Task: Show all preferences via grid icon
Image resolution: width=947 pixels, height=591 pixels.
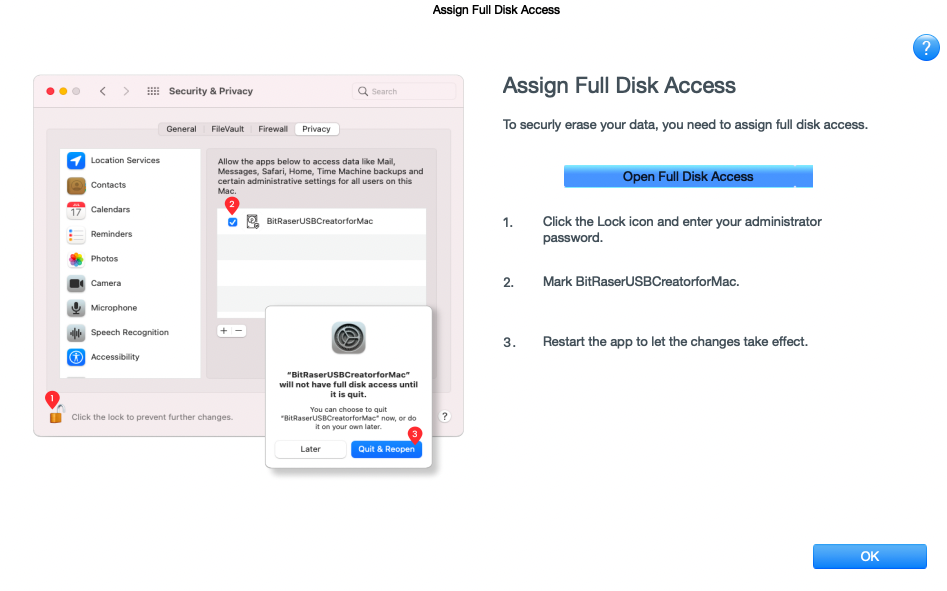Action: click(x=153, y=91)
